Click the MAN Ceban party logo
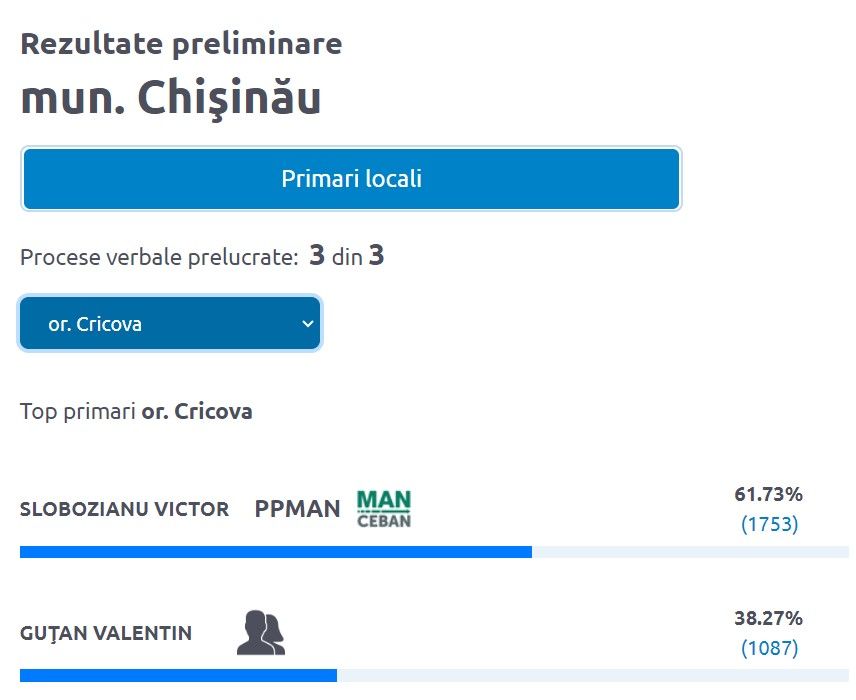Screen dimensions: 856x700 pyautogui.click(x=384, y=508)
